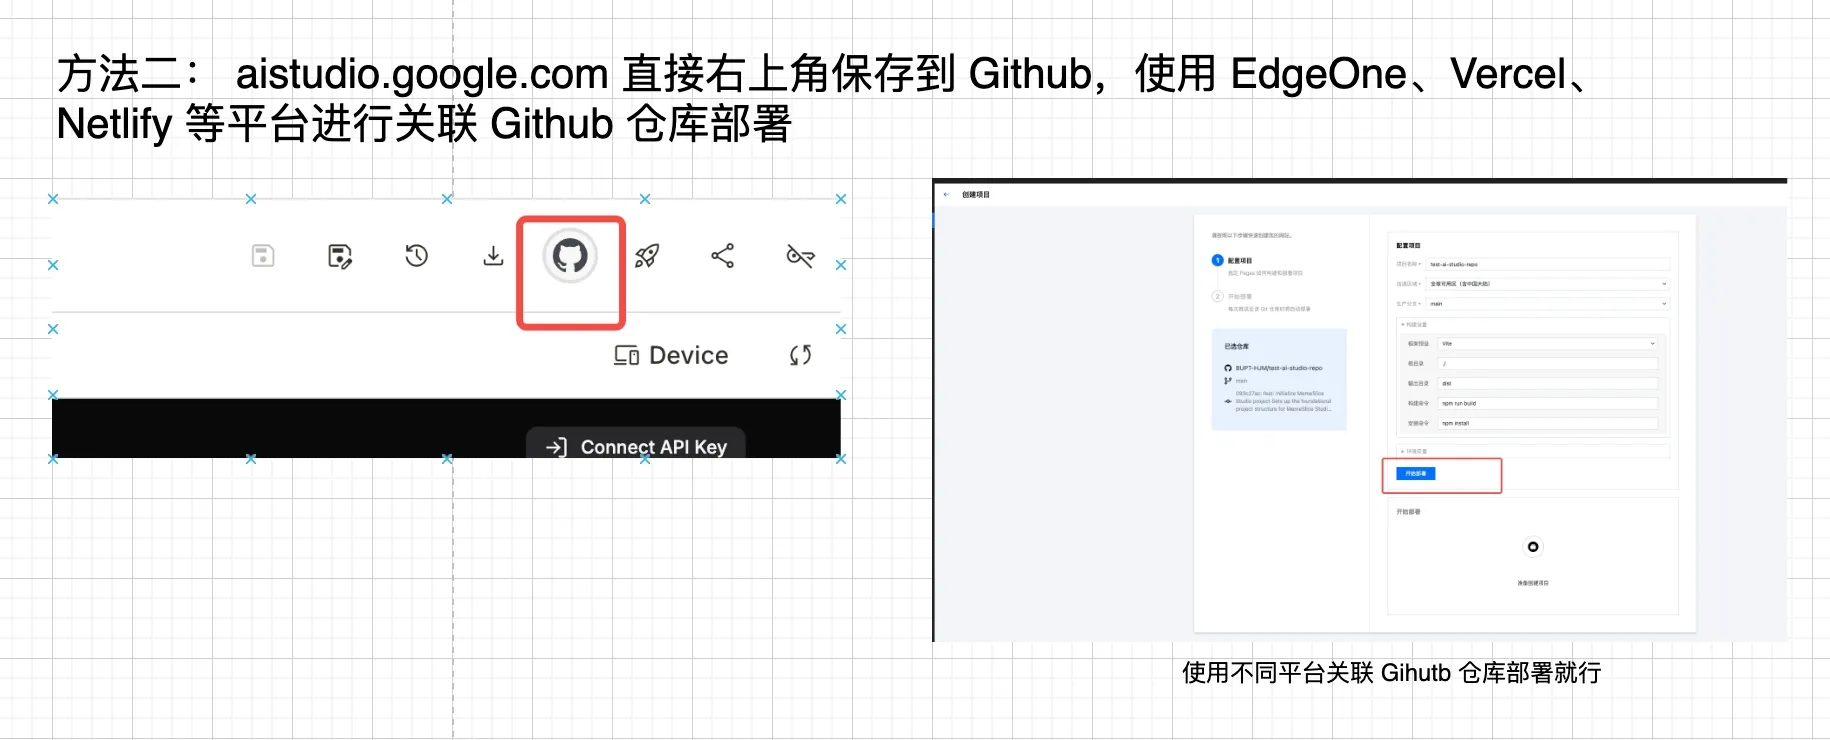Click the npm run build command field
1830x740 pixels.
click(x=1547, y=403)
